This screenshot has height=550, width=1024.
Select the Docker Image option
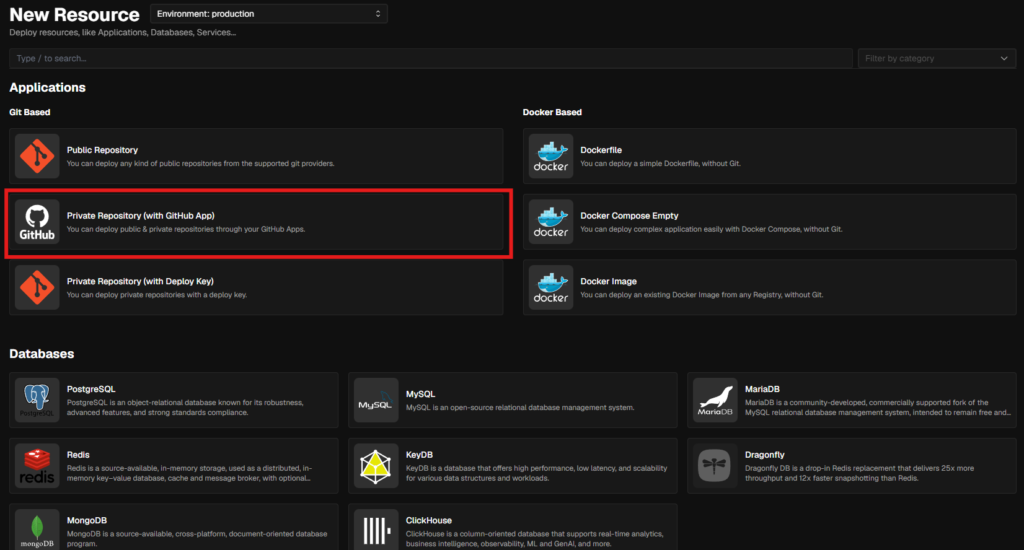769,287
